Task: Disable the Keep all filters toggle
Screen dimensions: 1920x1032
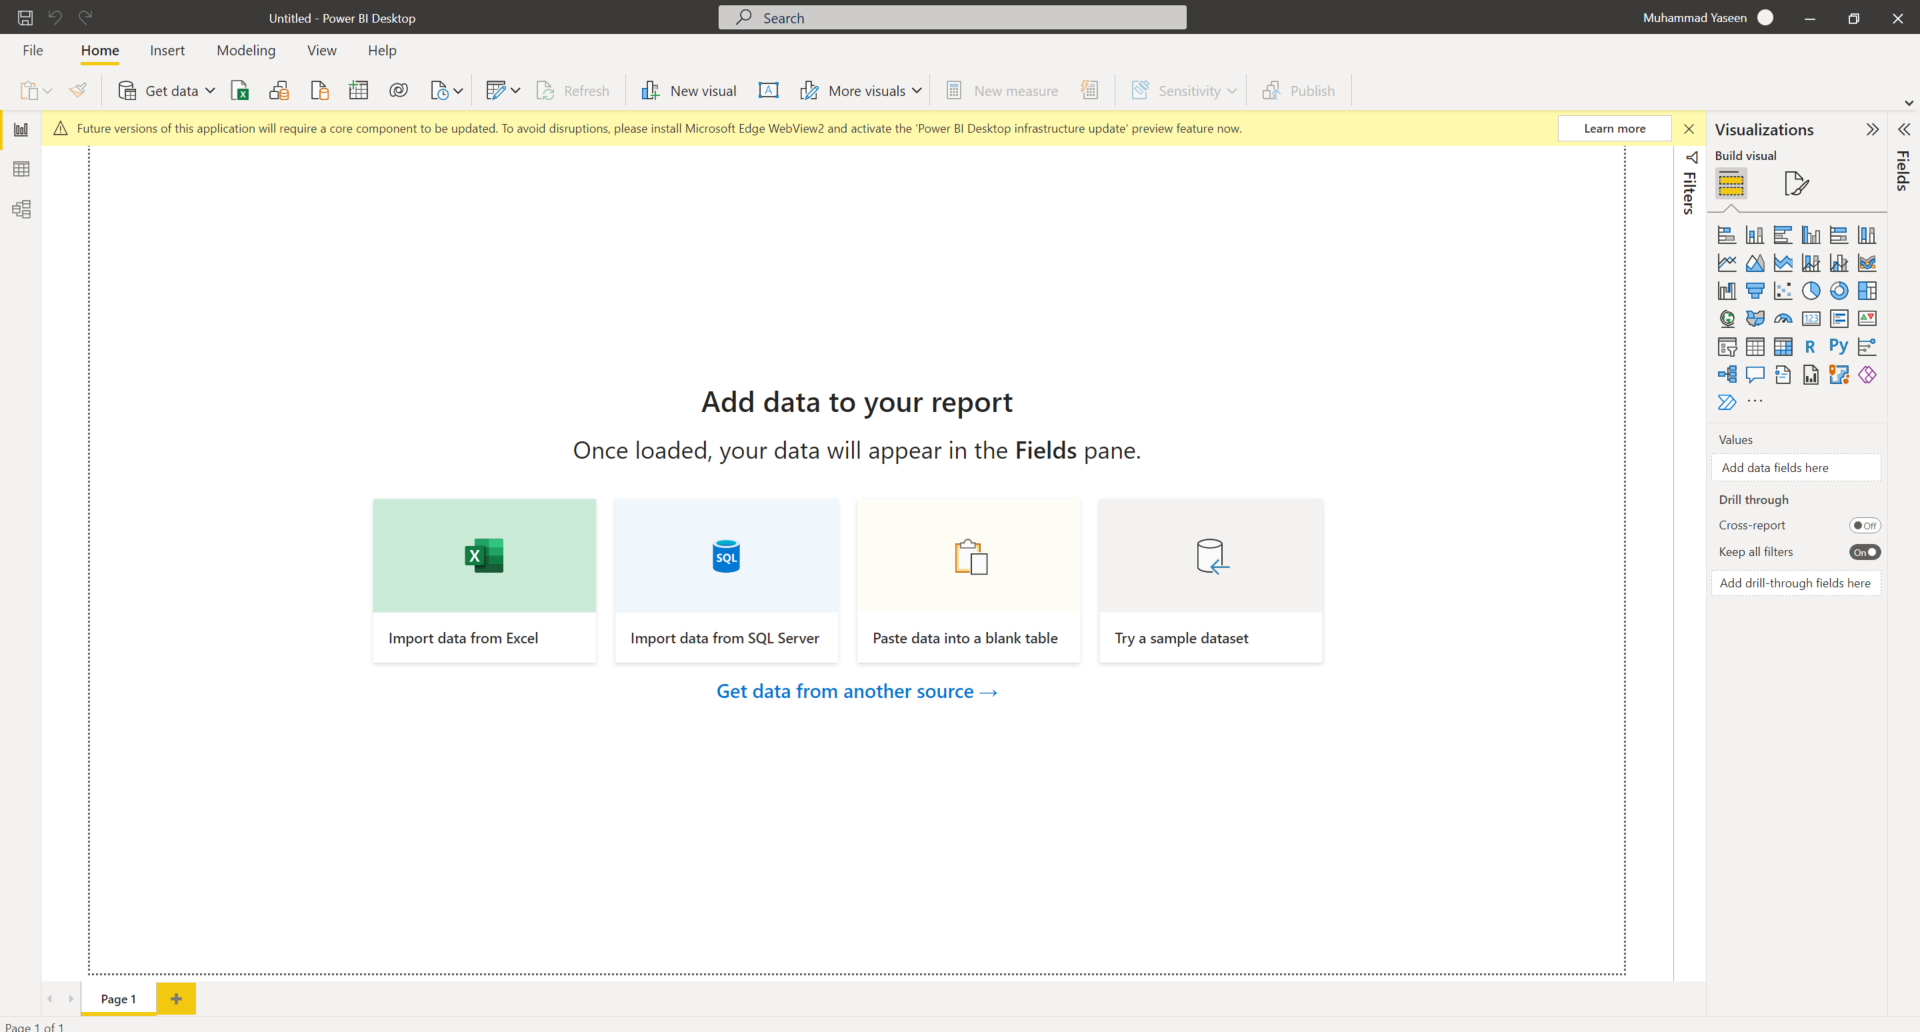Action: 1864,552
